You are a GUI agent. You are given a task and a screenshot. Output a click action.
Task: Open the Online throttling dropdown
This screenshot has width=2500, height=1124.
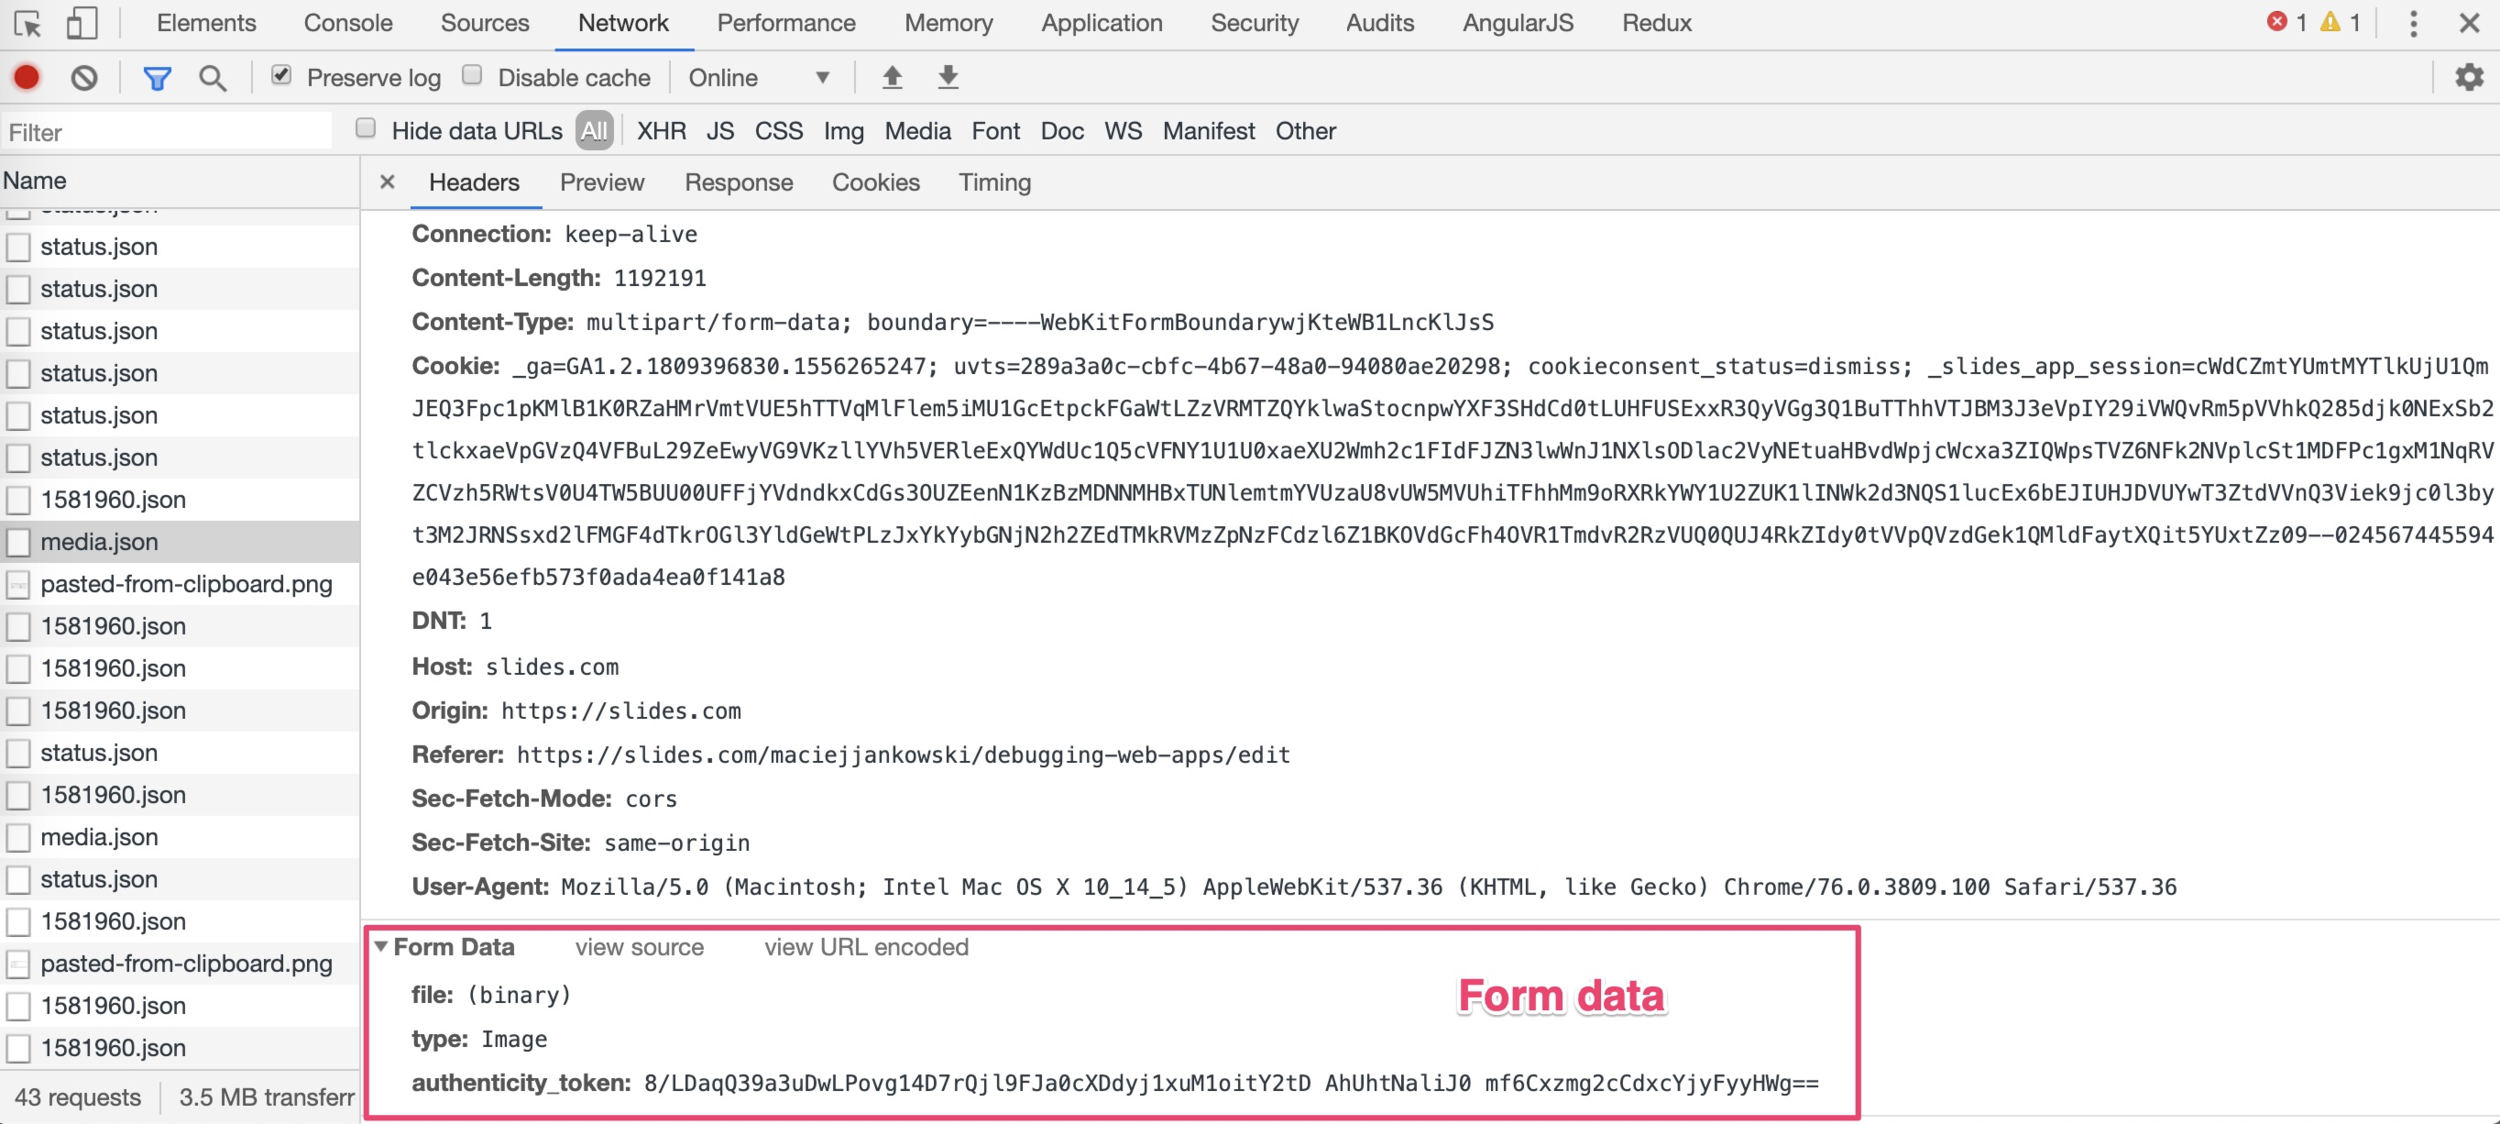(759, 78)
